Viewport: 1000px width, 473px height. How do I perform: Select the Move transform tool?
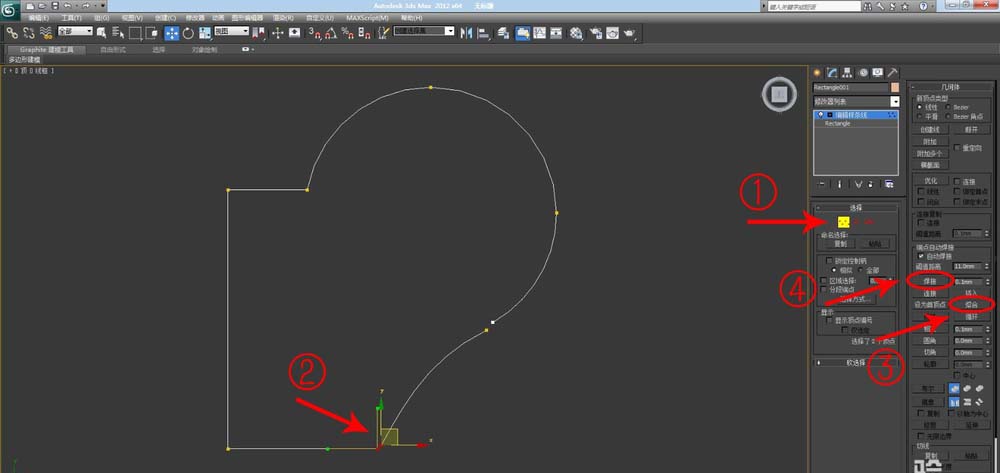[x=172, y=33]
